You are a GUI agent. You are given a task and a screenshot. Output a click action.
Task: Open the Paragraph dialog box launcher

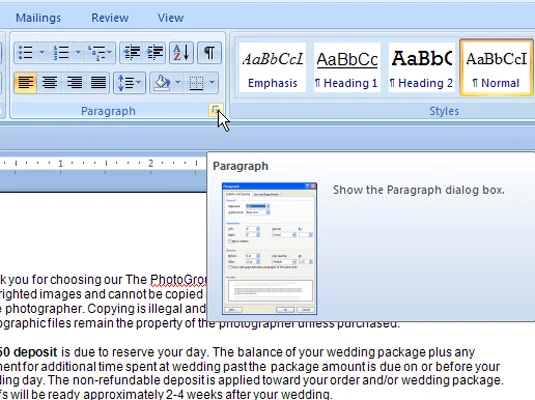pyautogui.click(x=215, y=110)
